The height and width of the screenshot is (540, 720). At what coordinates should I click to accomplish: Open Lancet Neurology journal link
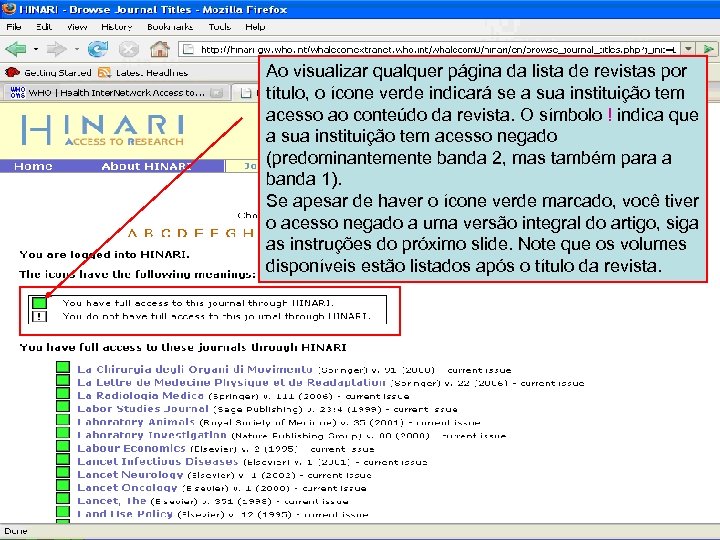[130, 475]
